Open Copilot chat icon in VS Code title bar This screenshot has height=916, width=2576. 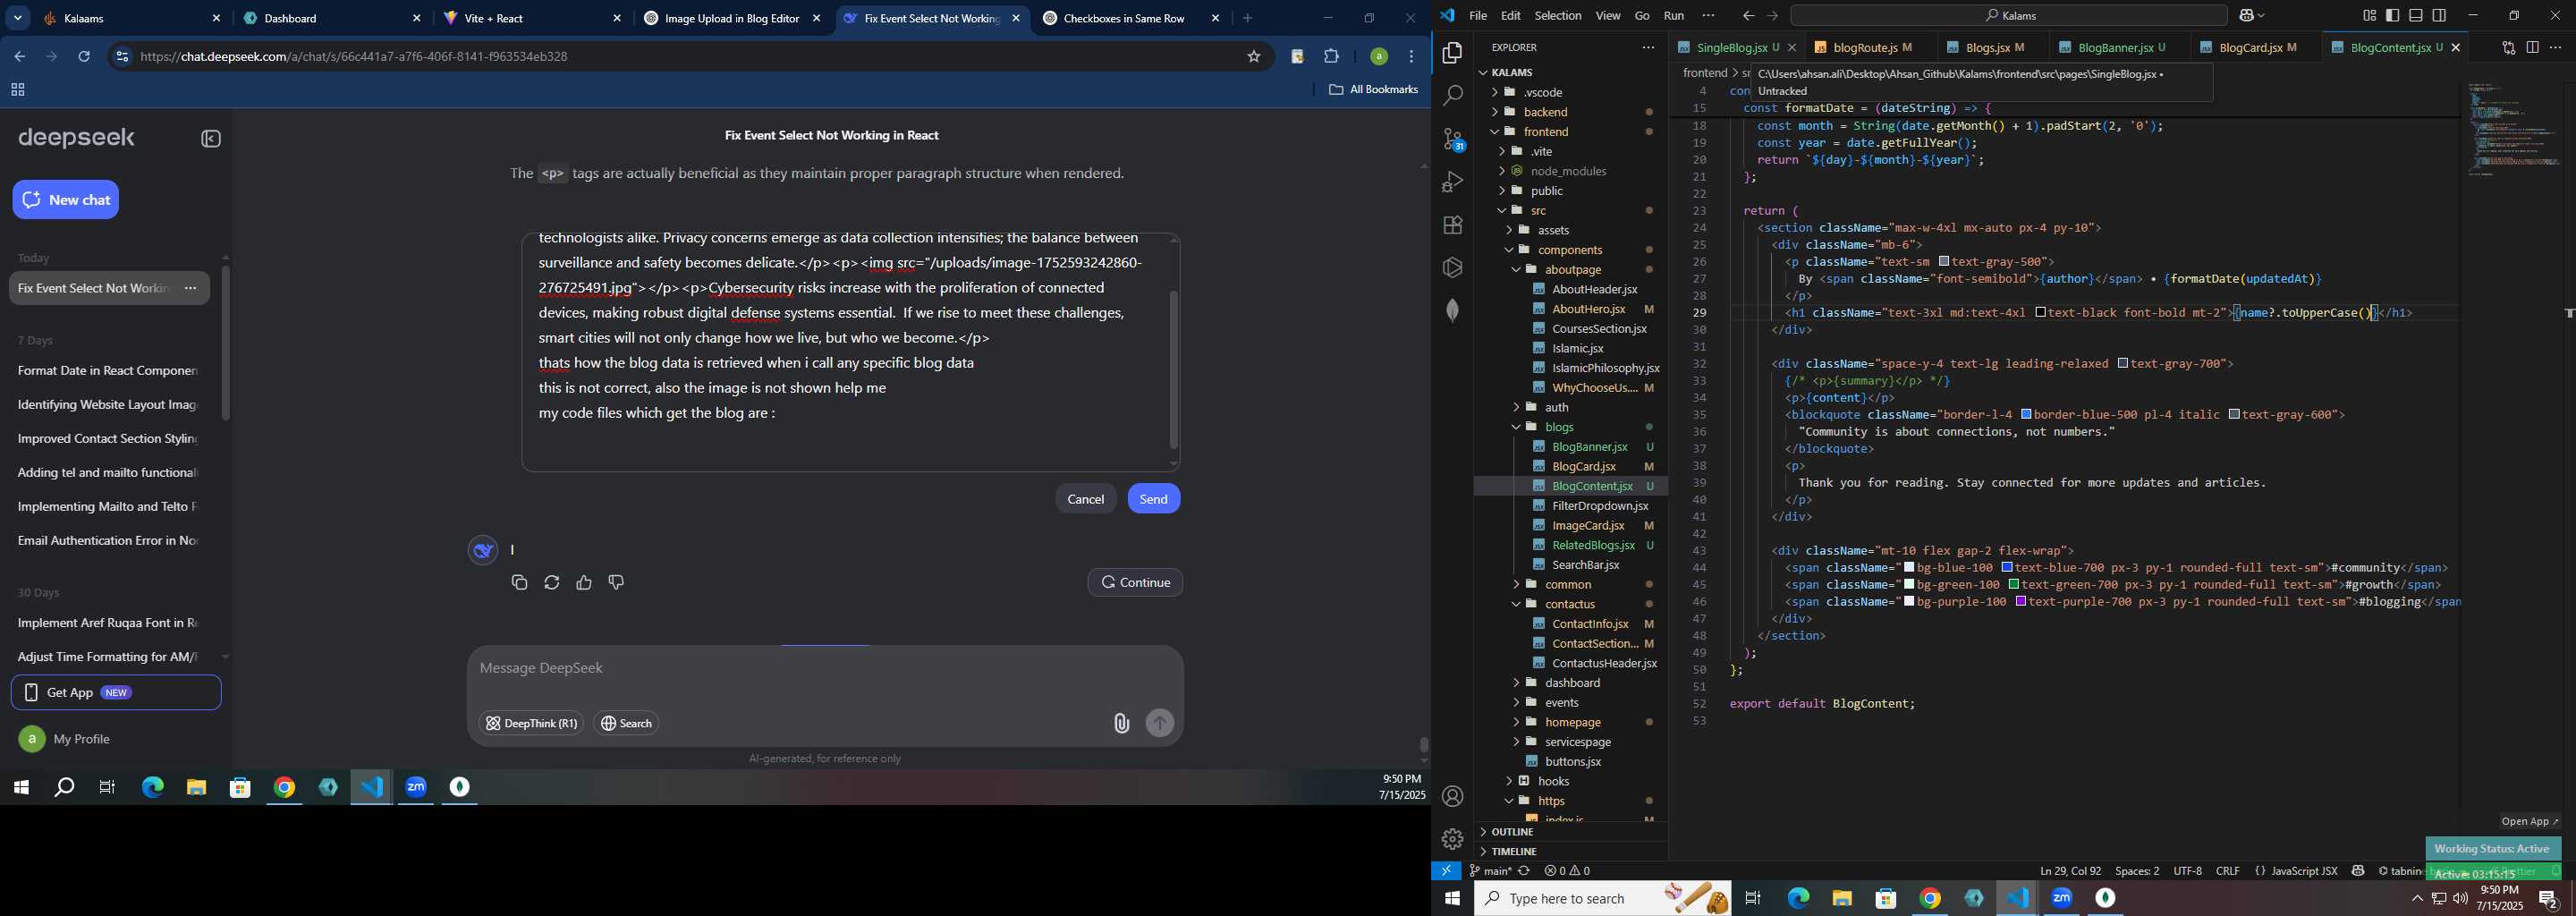click(2248, 16)
